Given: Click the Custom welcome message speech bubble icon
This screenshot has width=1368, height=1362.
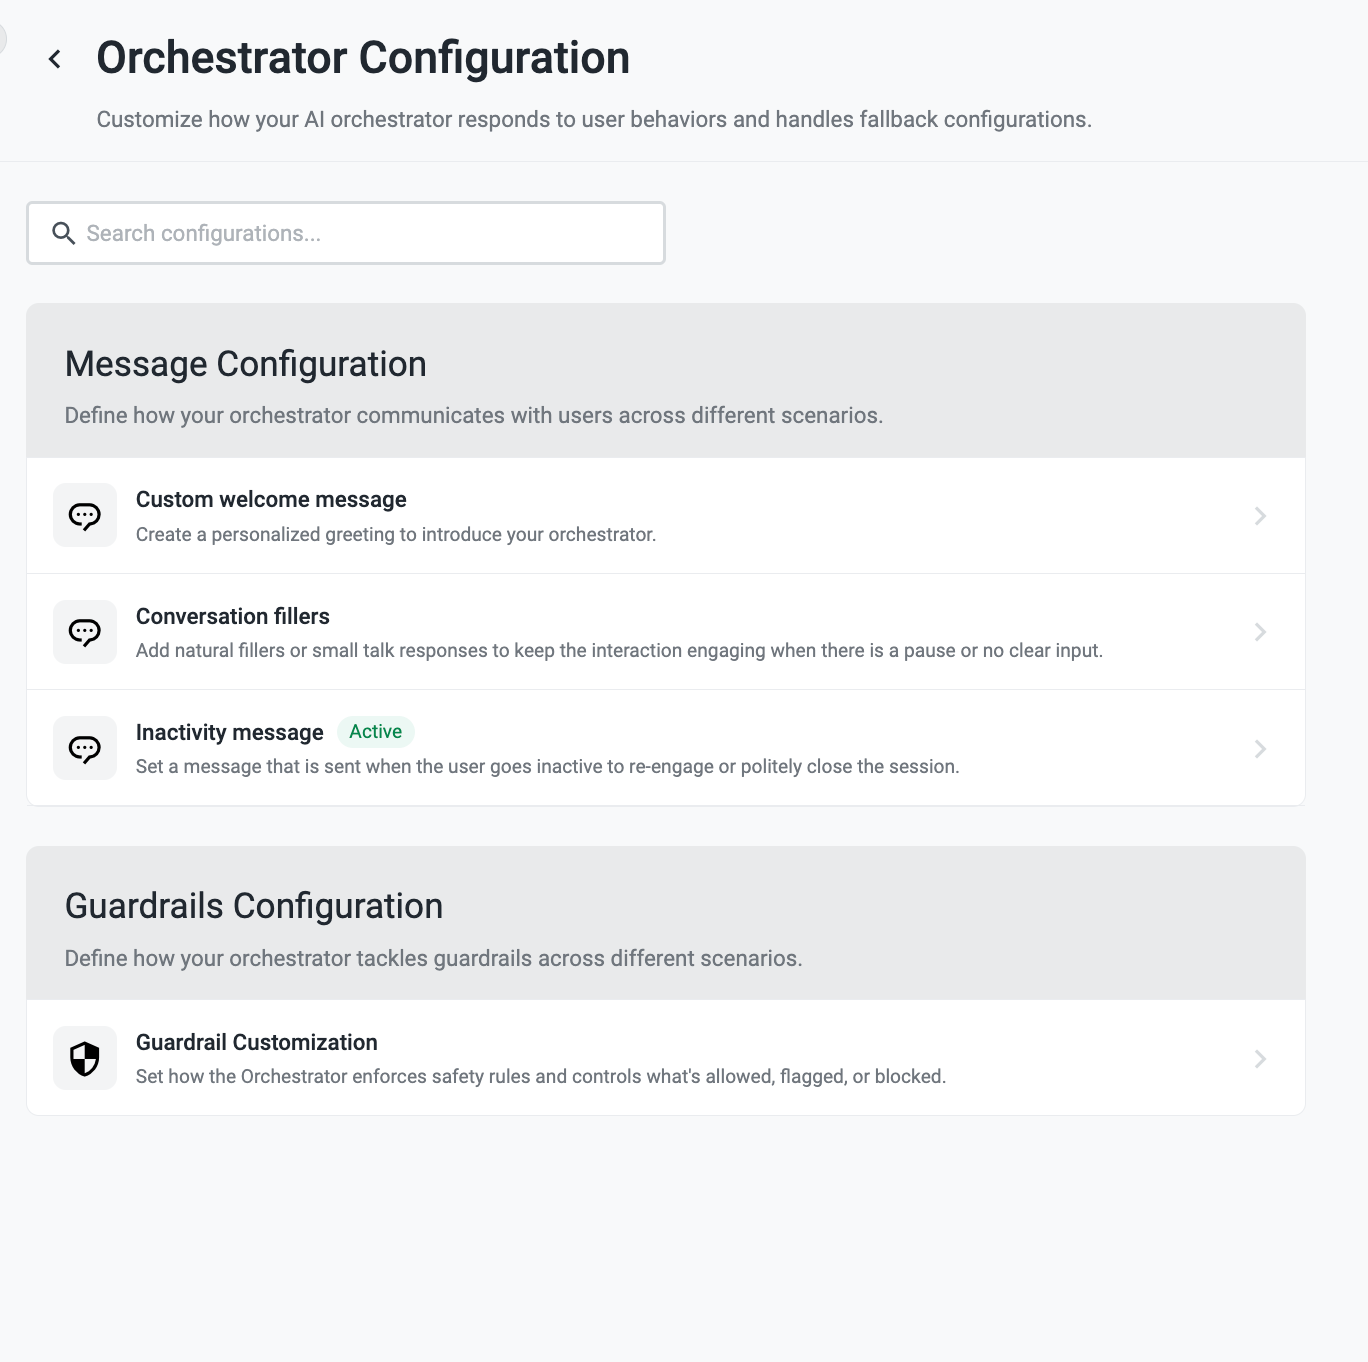Looking at the screenshot, I should [85, 516].
